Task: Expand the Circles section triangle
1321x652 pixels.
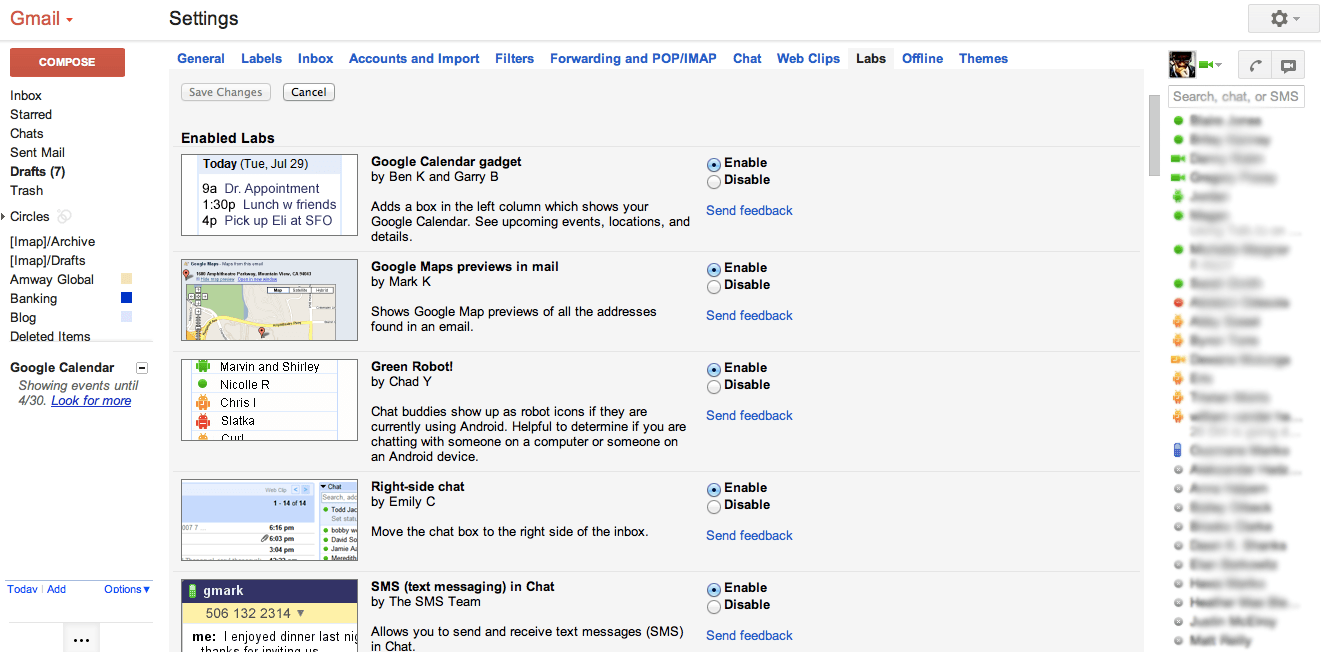Action: point(4,216)
